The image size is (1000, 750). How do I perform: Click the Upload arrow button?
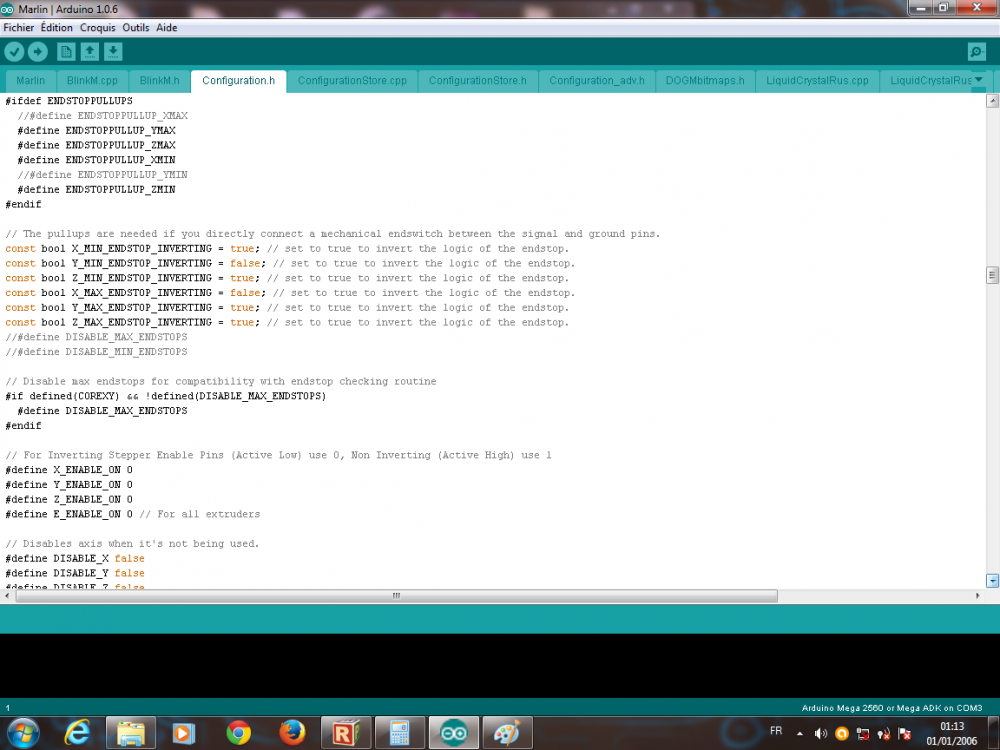click(x=38, y=52)
